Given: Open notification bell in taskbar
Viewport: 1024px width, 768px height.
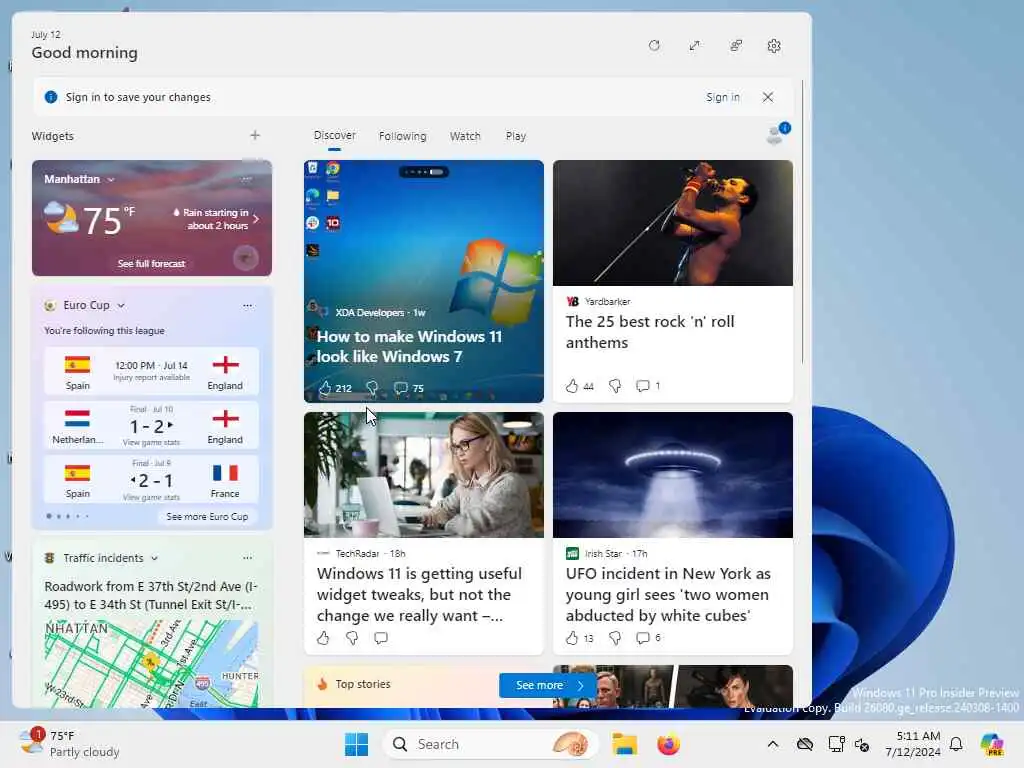Looking at the screenshot, I should coord(956,744).
